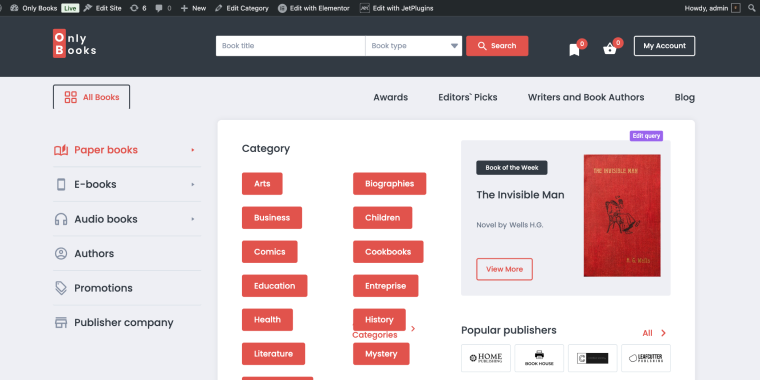Click the Comics category button

[x=269, y=252]
